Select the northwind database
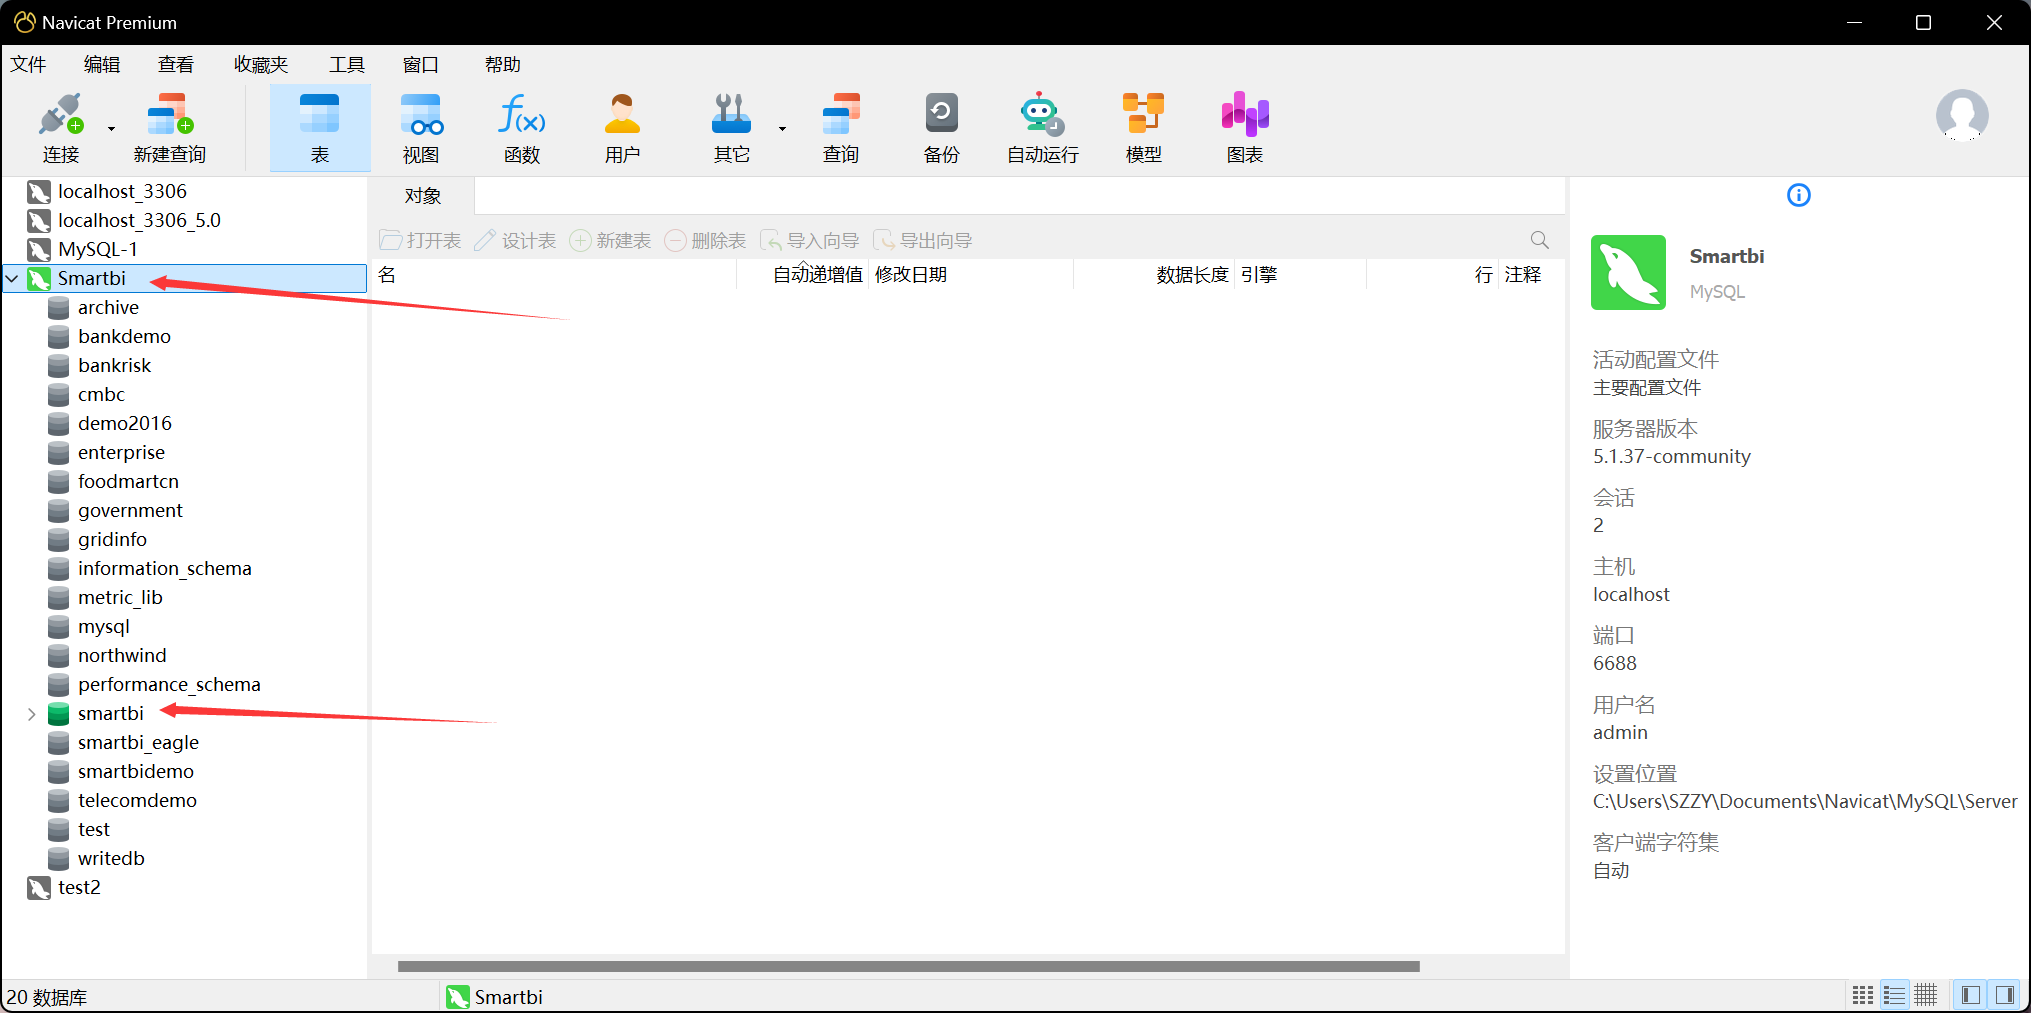The width and height of the screenshot is (2031, 1013). coord(122,655)
